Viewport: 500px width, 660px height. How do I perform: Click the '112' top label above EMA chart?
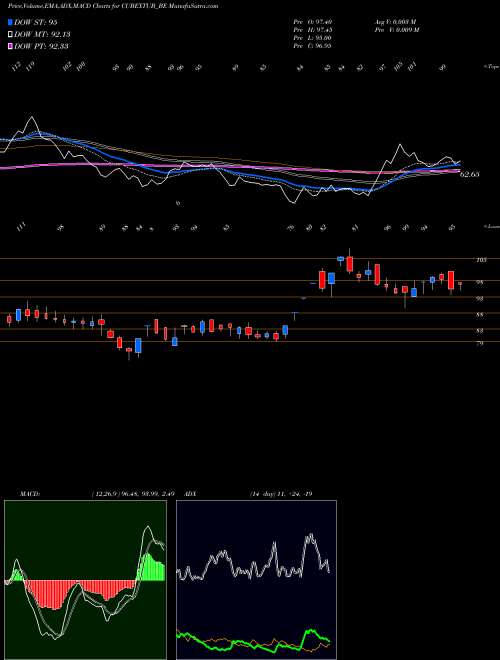click(x=17, y=67)
